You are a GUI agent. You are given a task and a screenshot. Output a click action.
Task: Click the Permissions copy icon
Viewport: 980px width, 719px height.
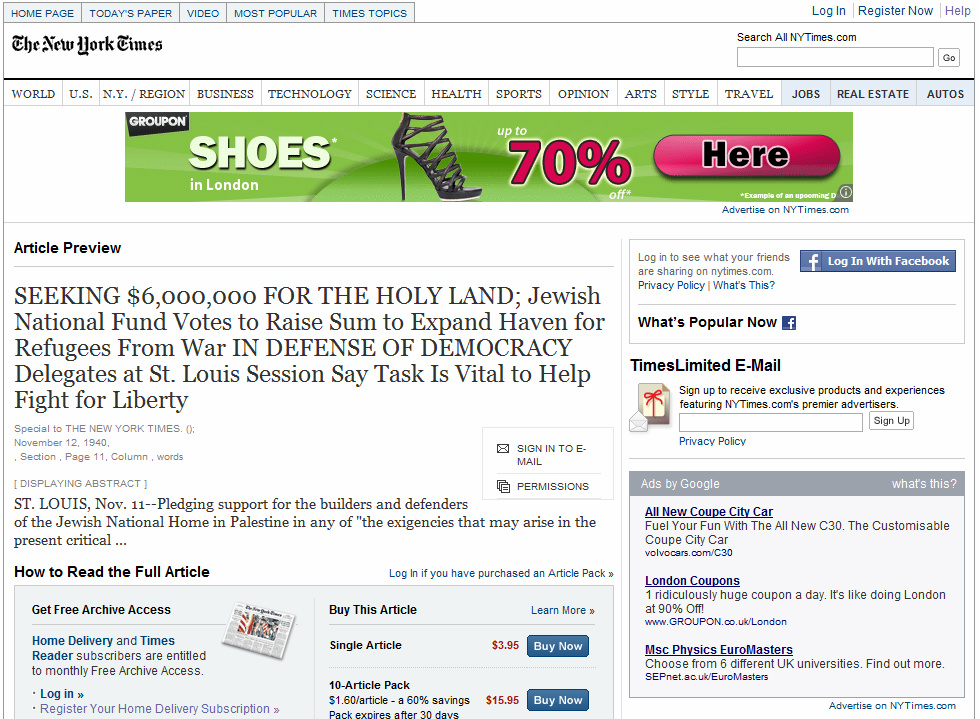click(503, 486)
